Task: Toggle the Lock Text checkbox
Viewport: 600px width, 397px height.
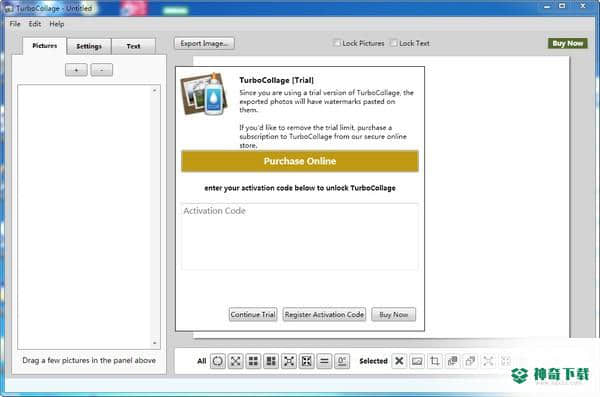Action: tap(393, 43)
